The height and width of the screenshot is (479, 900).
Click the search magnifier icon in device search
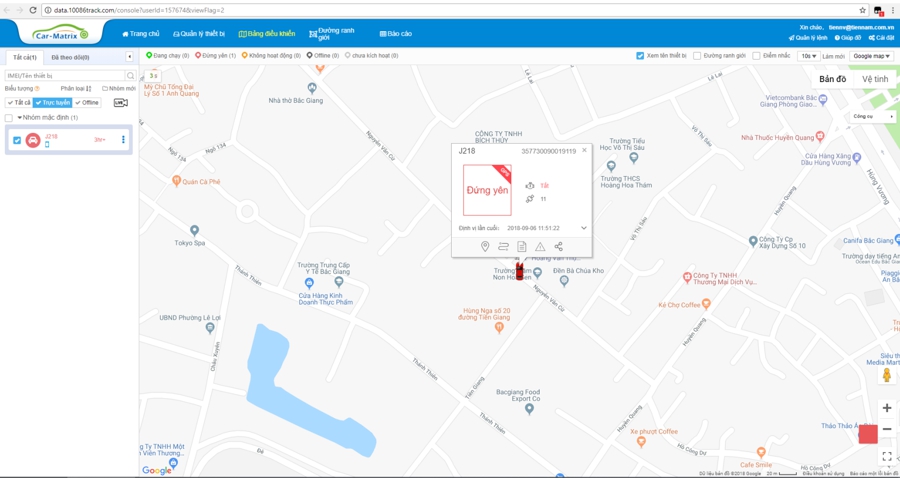[x=130, y=76]
